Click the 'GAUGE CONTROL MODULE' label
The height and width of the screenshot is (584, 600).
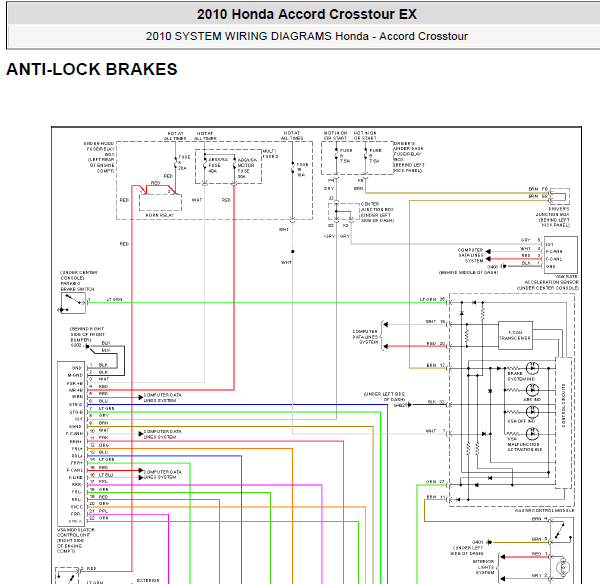click(545, 511)
